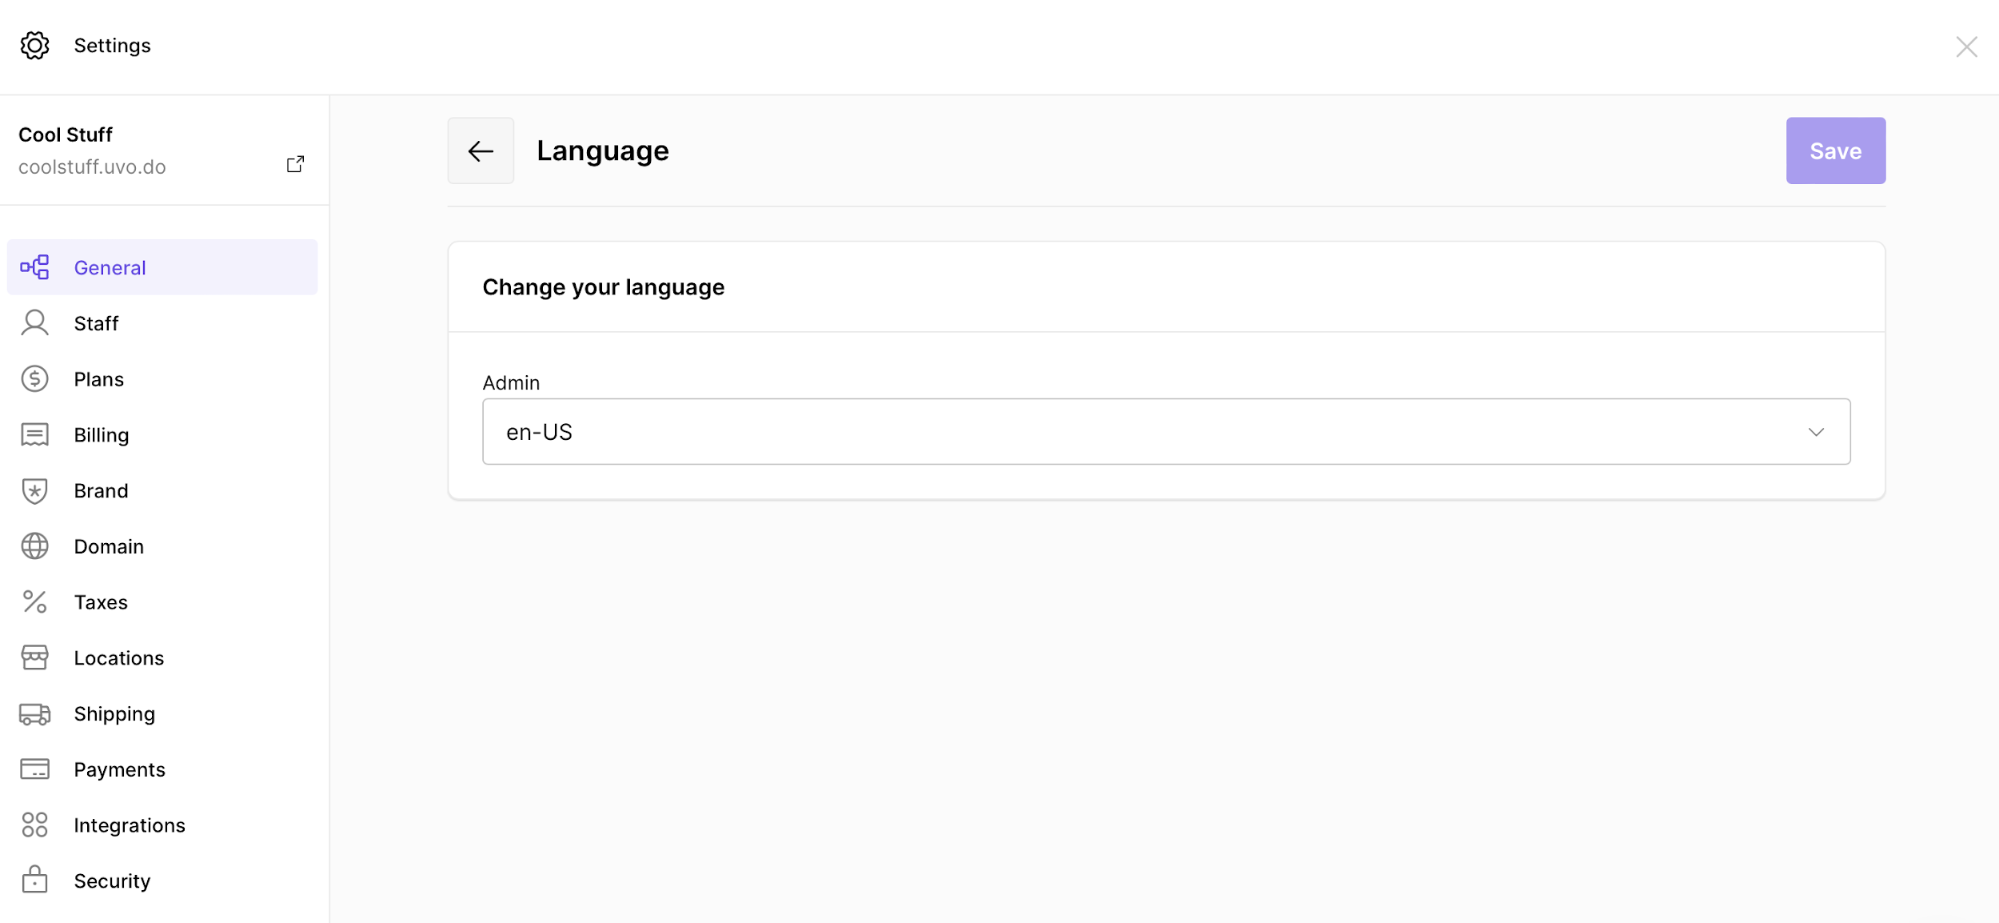Open the coolstuff.uvo.do store in new tab
Image resolution: width=1999 pixels, height=923 pixels.
coord(295,163)
